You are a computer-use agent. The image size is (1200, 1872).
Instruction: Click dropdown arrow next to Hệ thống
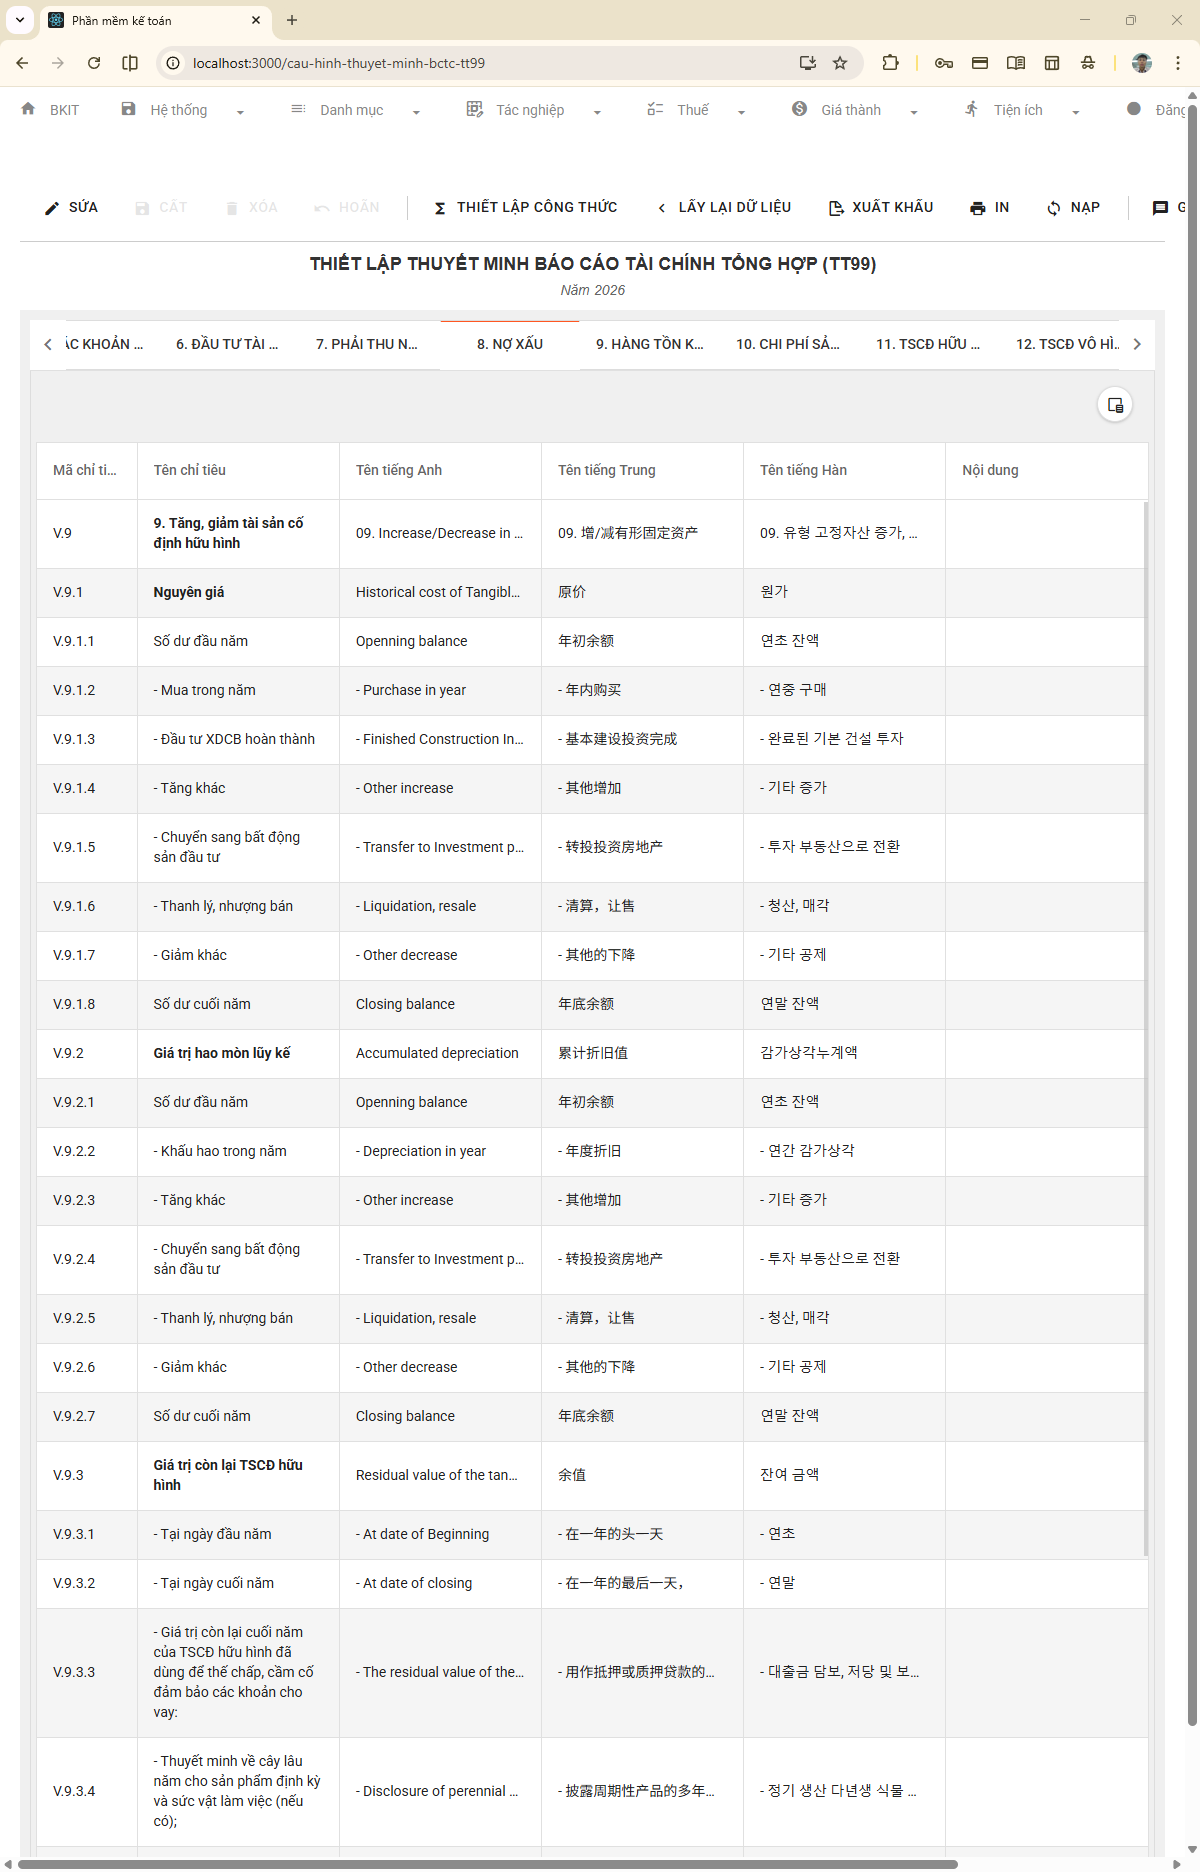[240, 112]
